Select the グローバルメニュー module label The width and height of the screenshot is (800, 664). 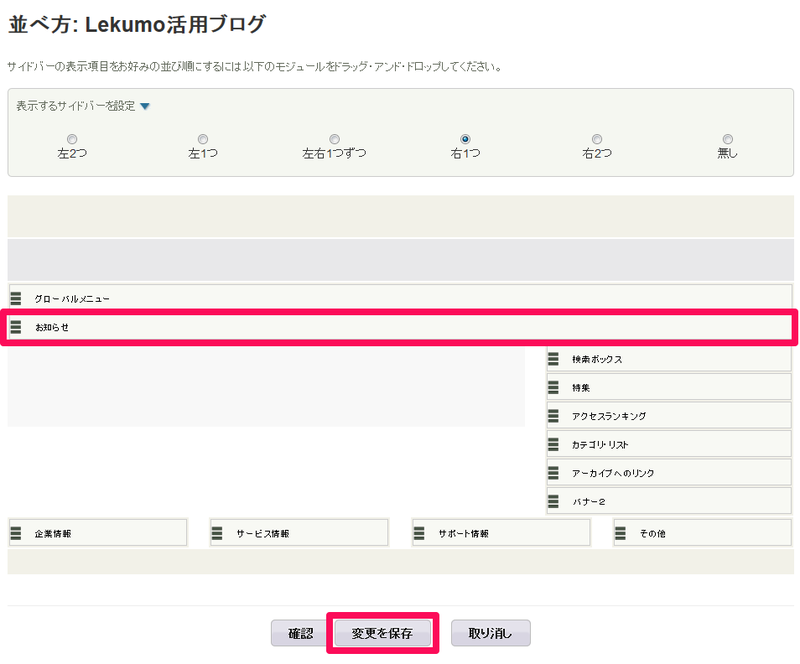[x=72, y=299]
